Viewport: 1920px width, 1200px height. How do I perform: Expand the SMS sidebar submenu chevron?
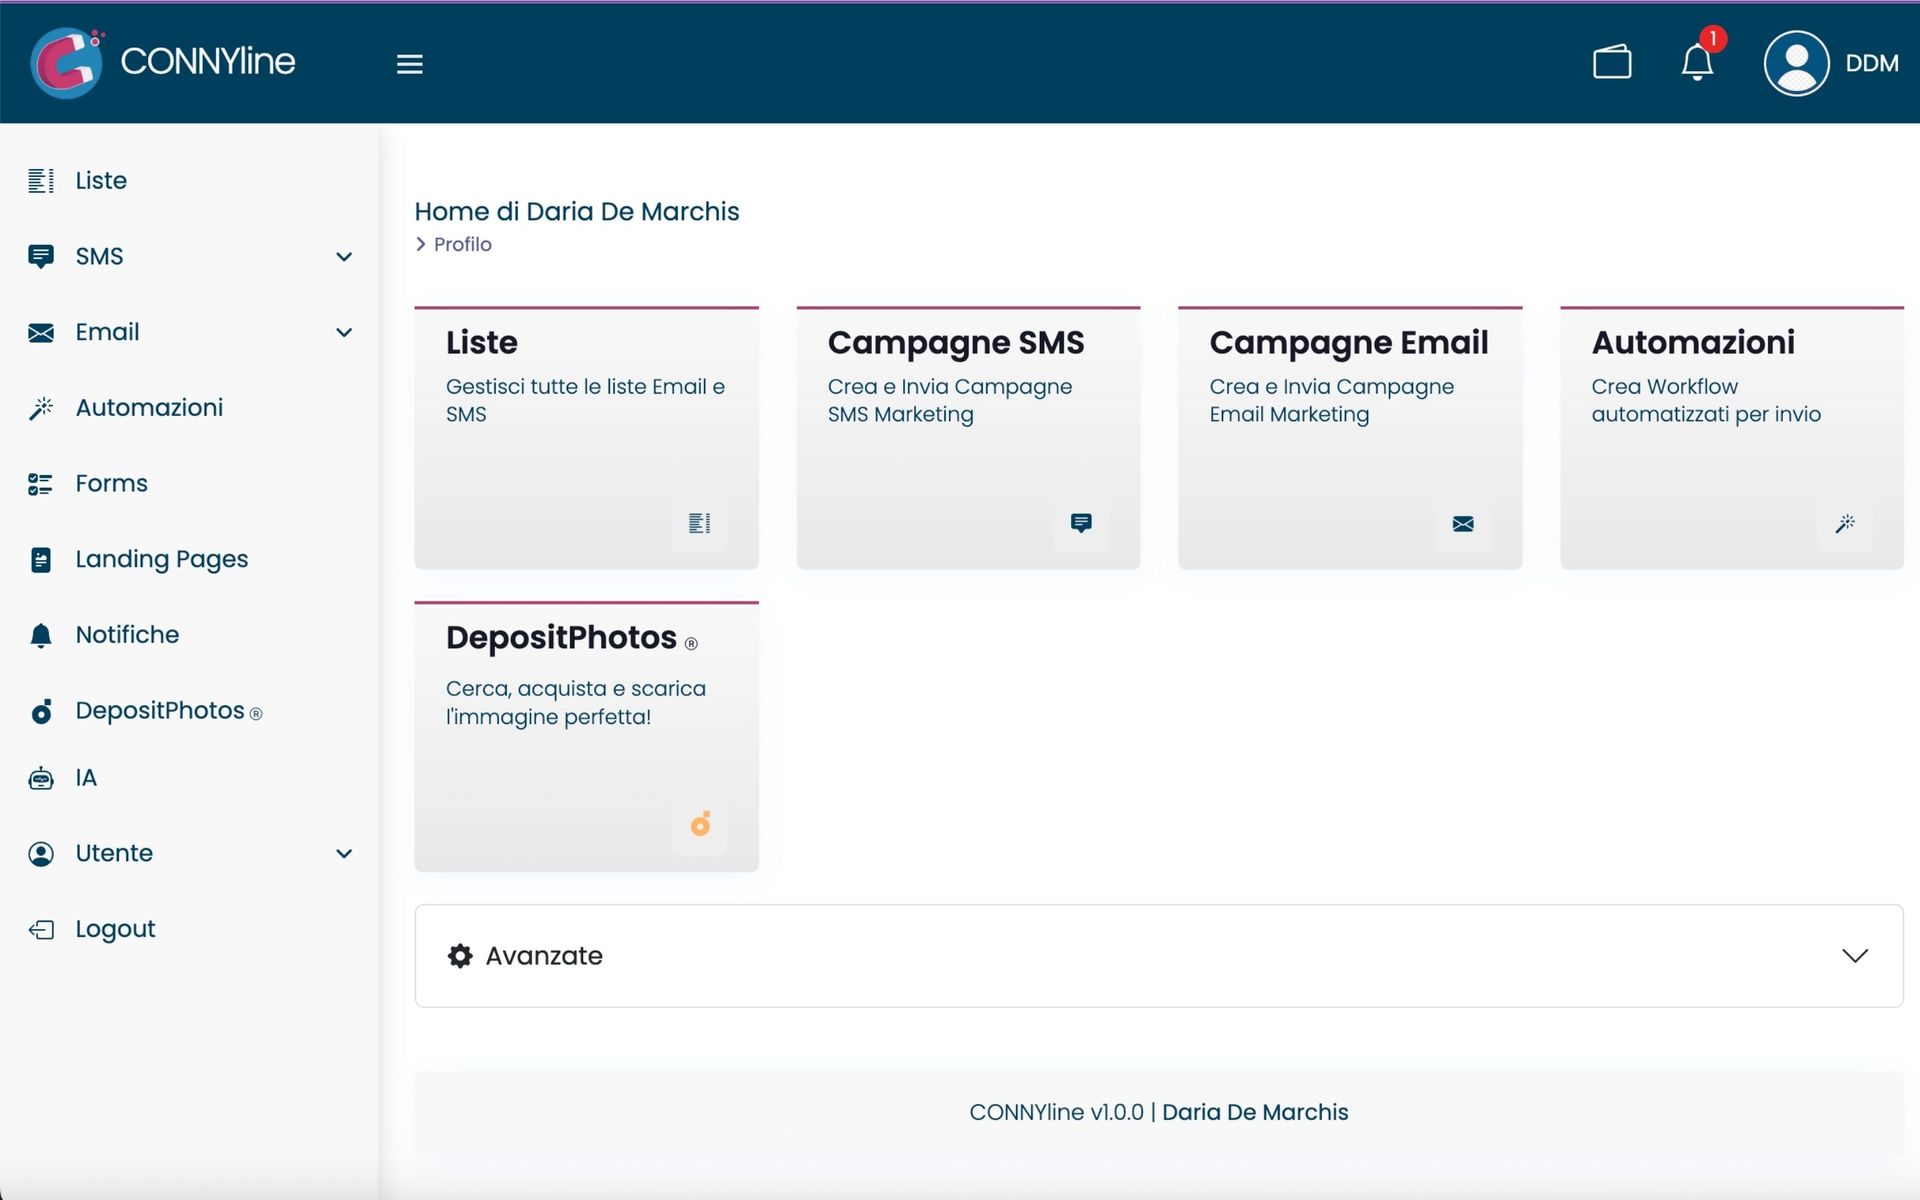(344, 257)
